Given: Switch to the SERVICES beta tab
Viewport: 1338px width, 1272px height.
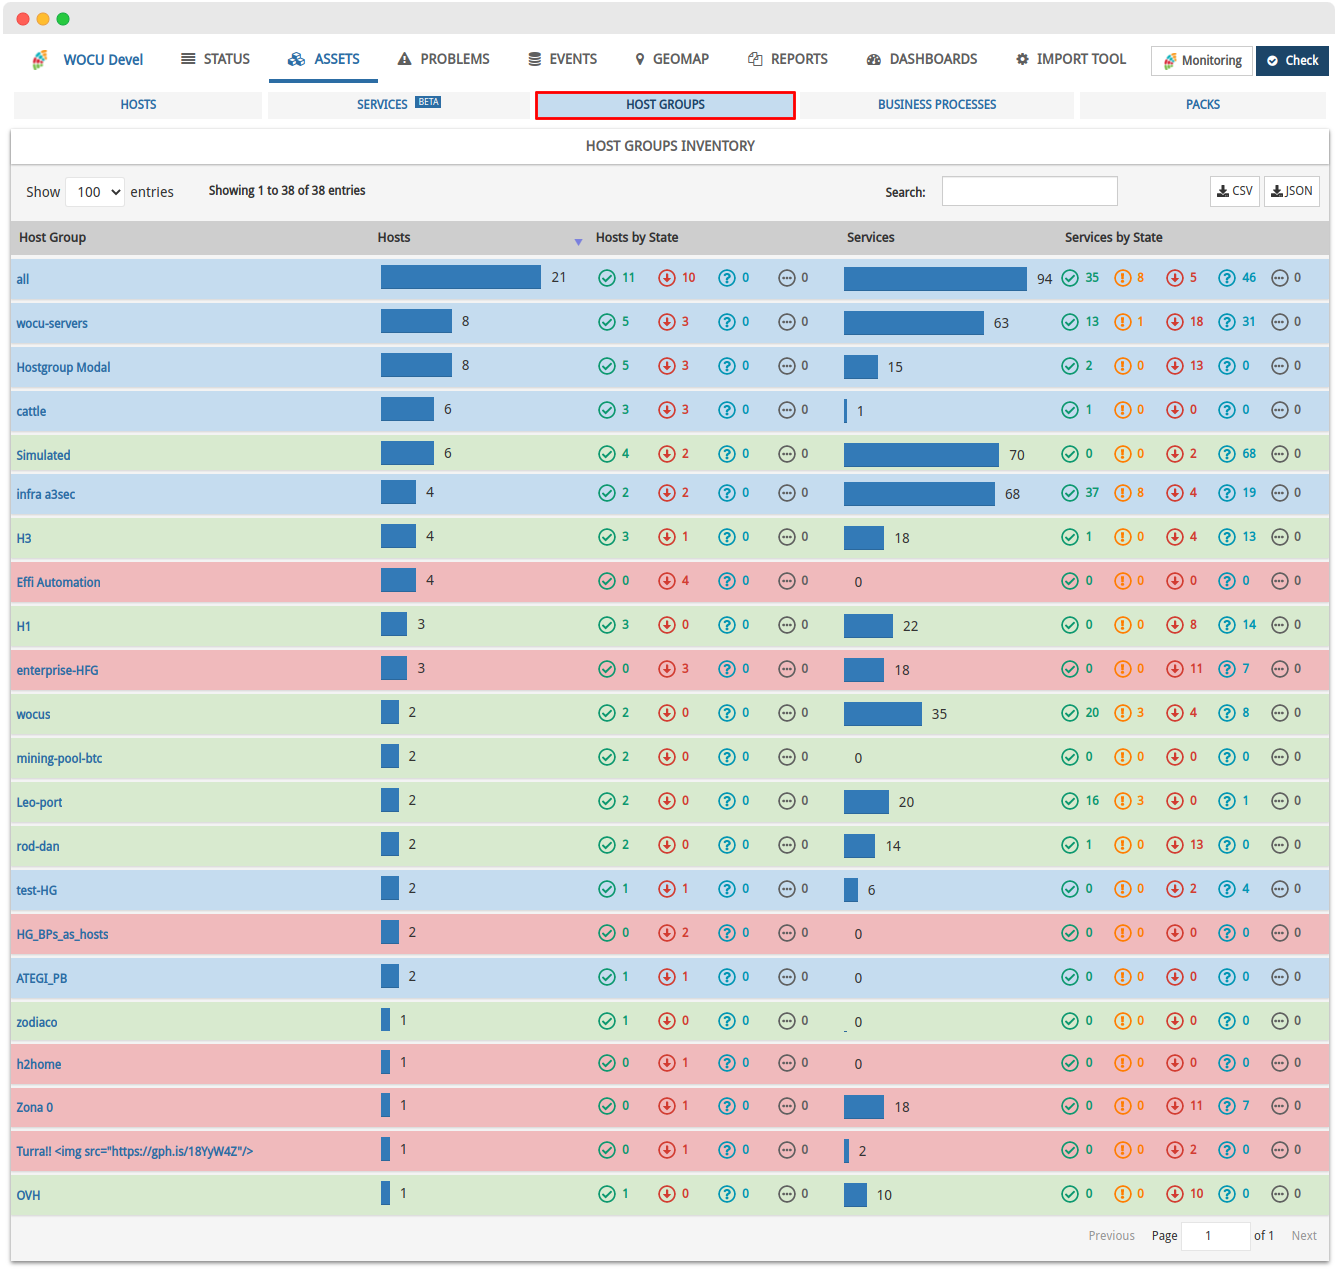Looking at the screenshot, I should tap(398, 105).
